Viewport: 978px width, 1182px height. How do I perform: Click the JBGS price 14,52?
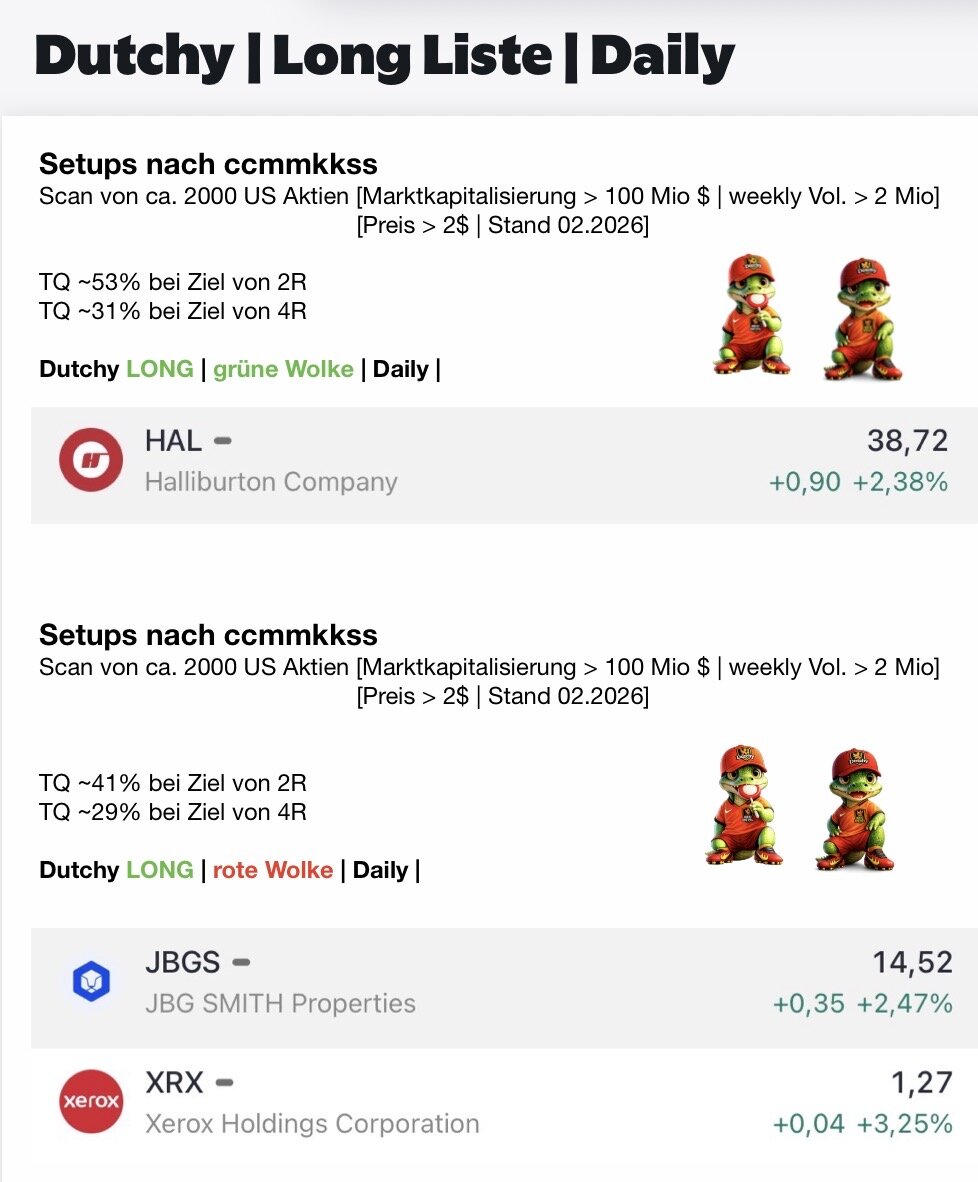pyautogui.click(x=911, y=962)
